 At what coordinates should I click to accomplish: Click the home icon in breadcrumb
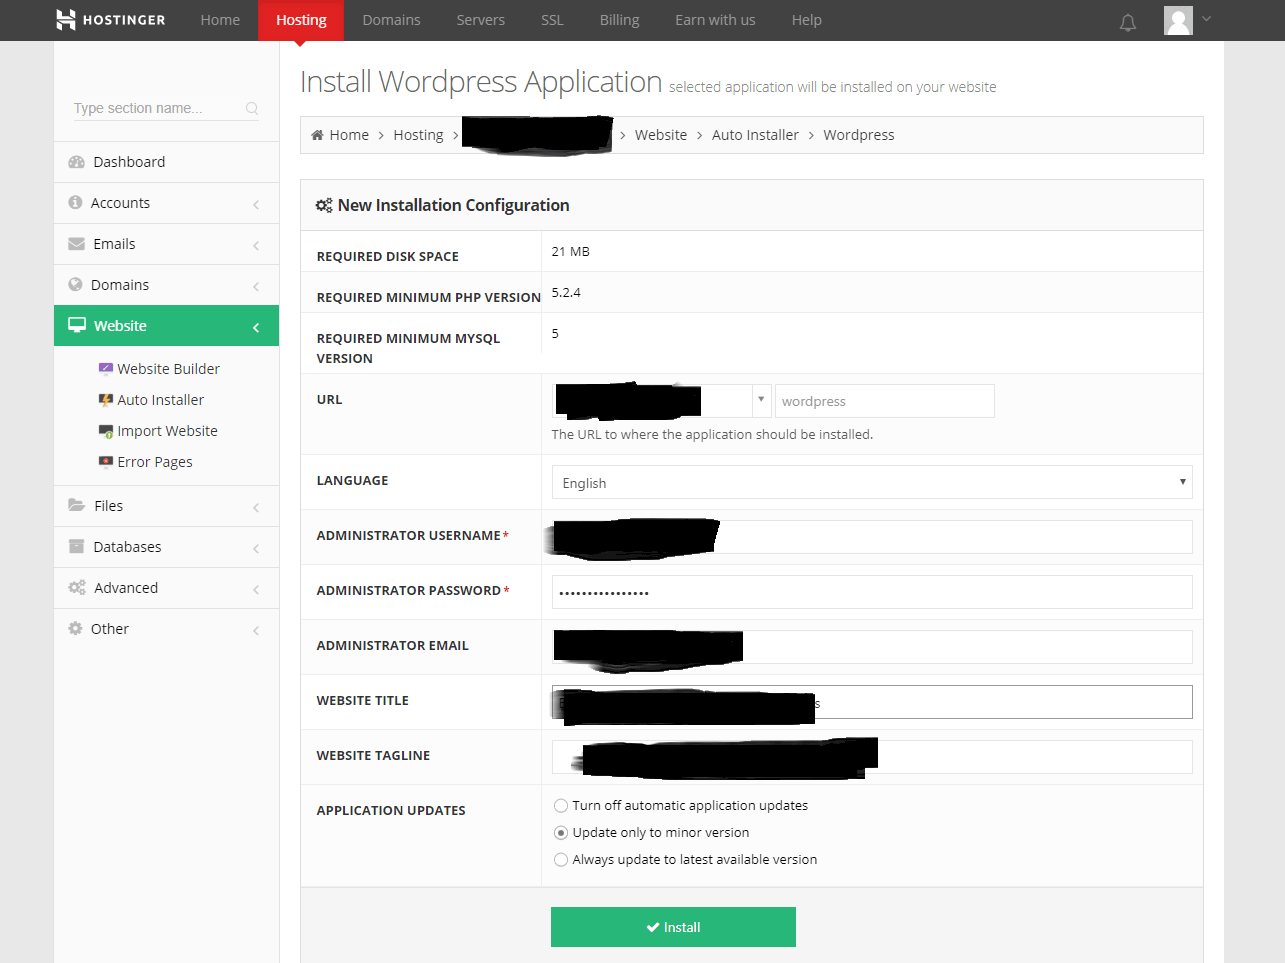317,135
